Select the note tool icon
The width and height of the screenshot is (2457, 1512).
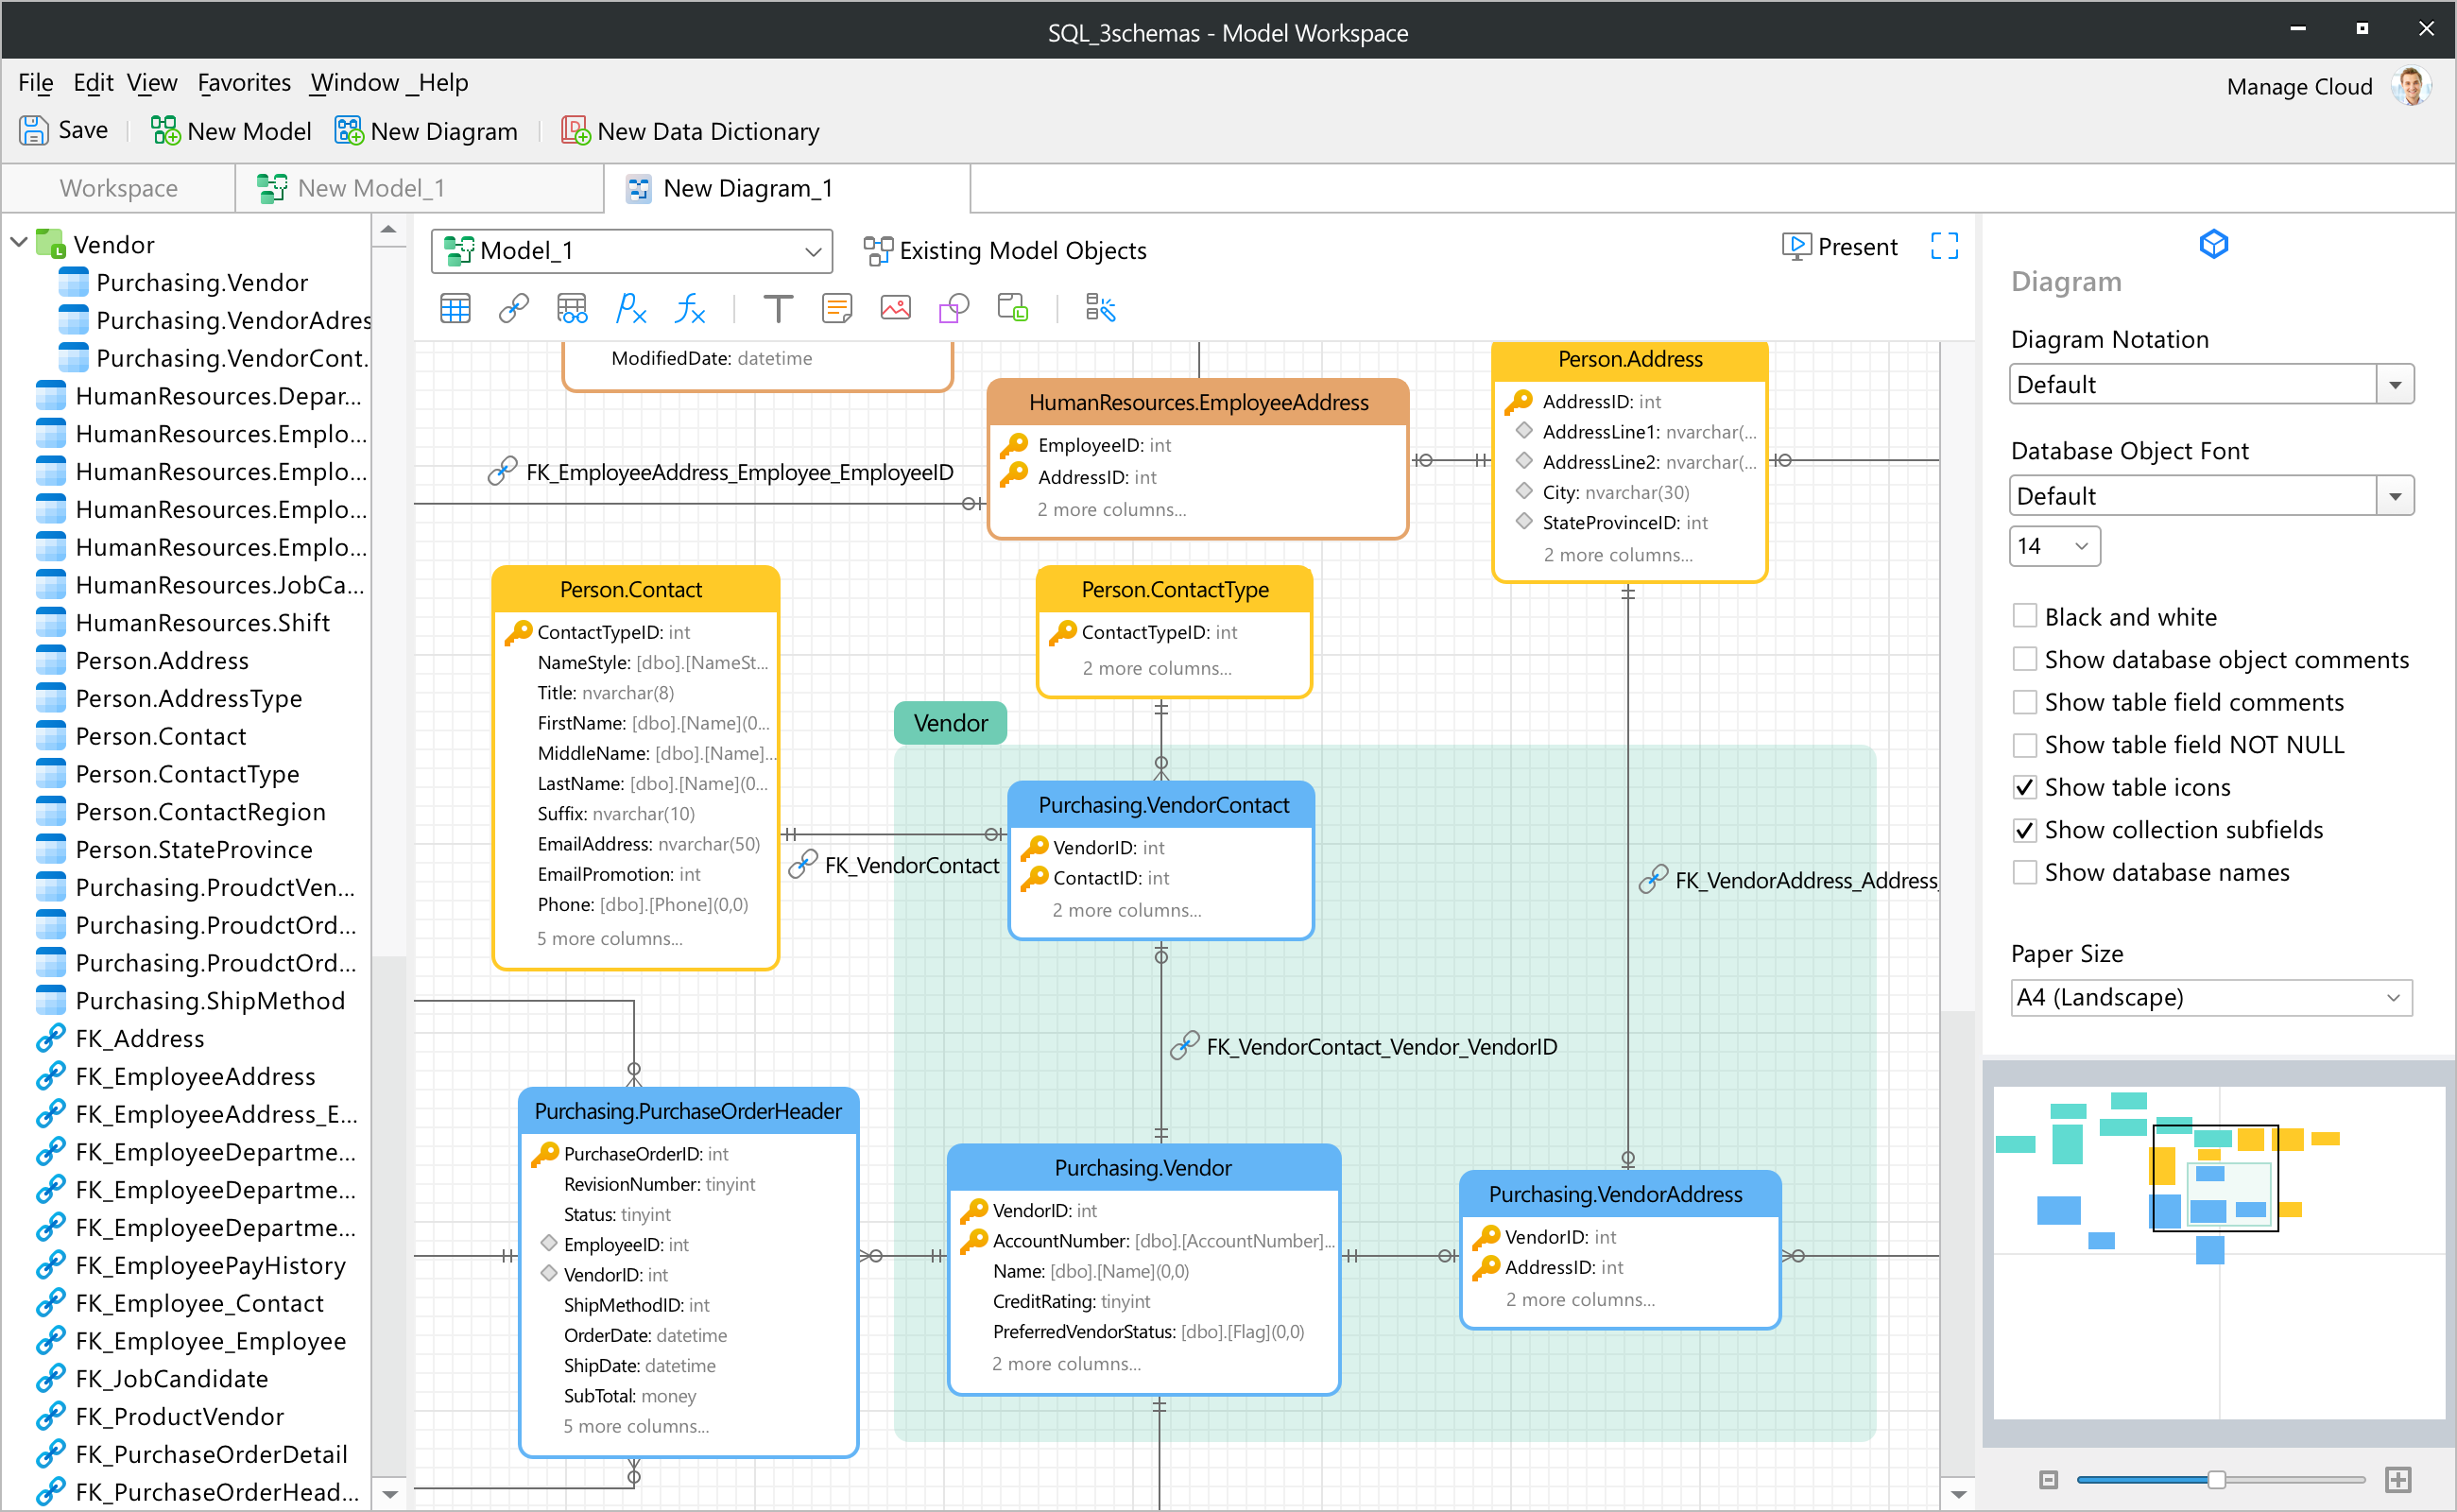pos(836,309)
